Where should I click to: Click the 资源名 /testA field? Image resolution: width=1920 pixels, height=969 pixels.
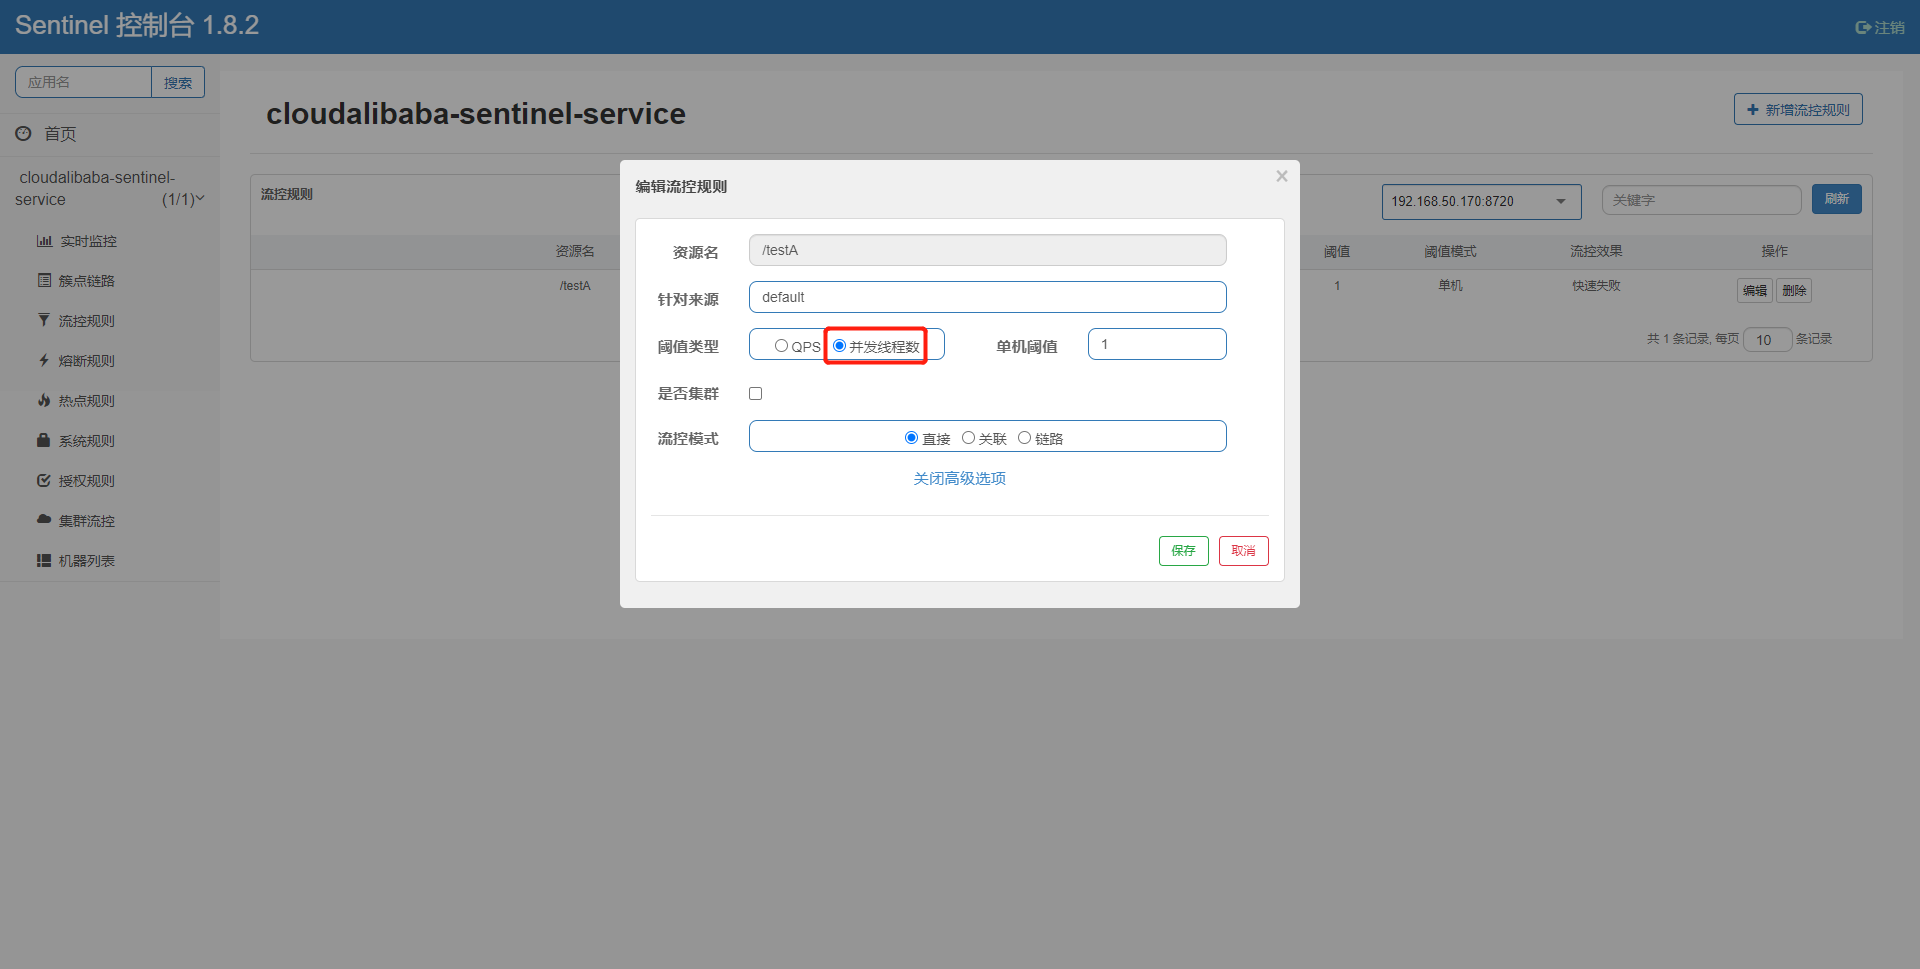pos(987,250)
